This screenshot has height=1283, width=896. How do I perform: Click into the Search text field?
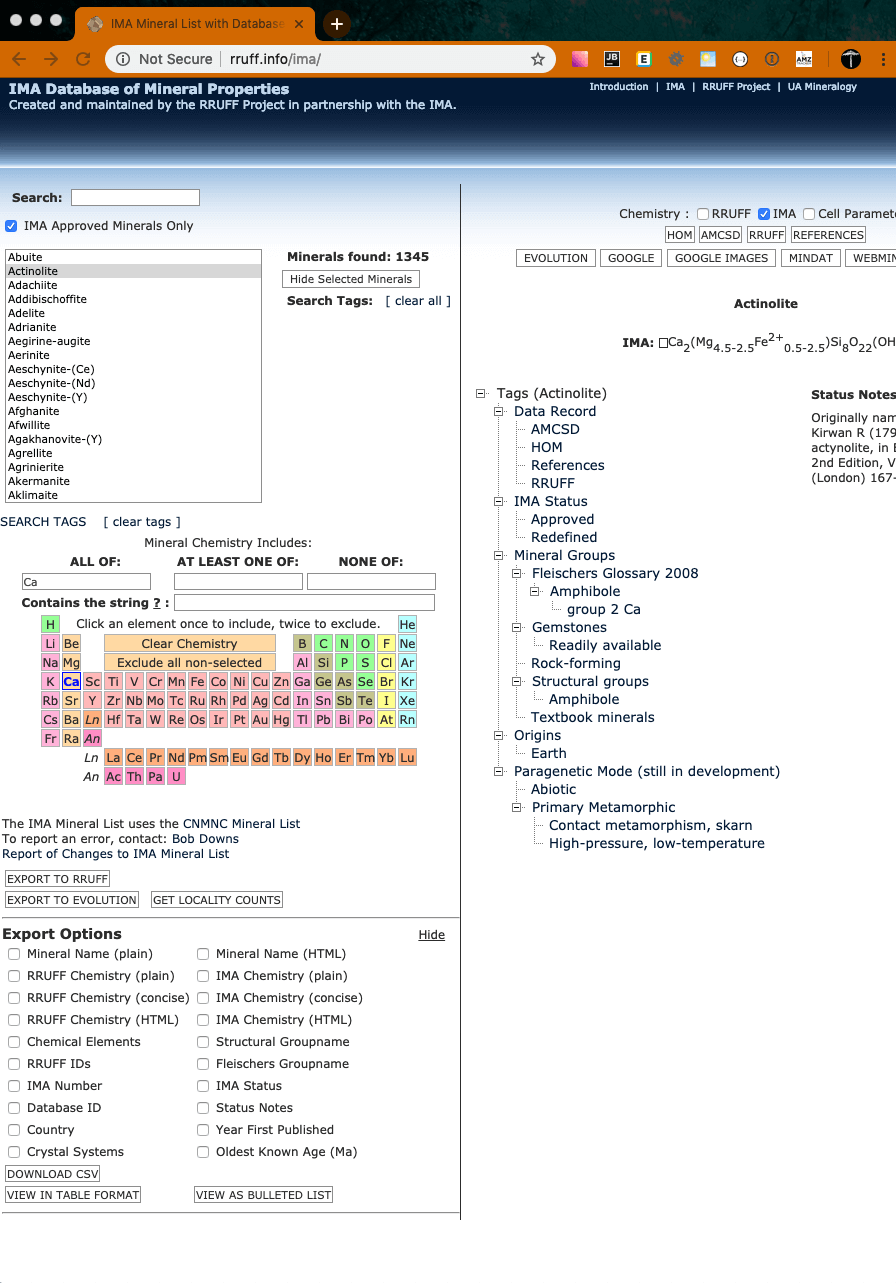[x=135, y=198]
